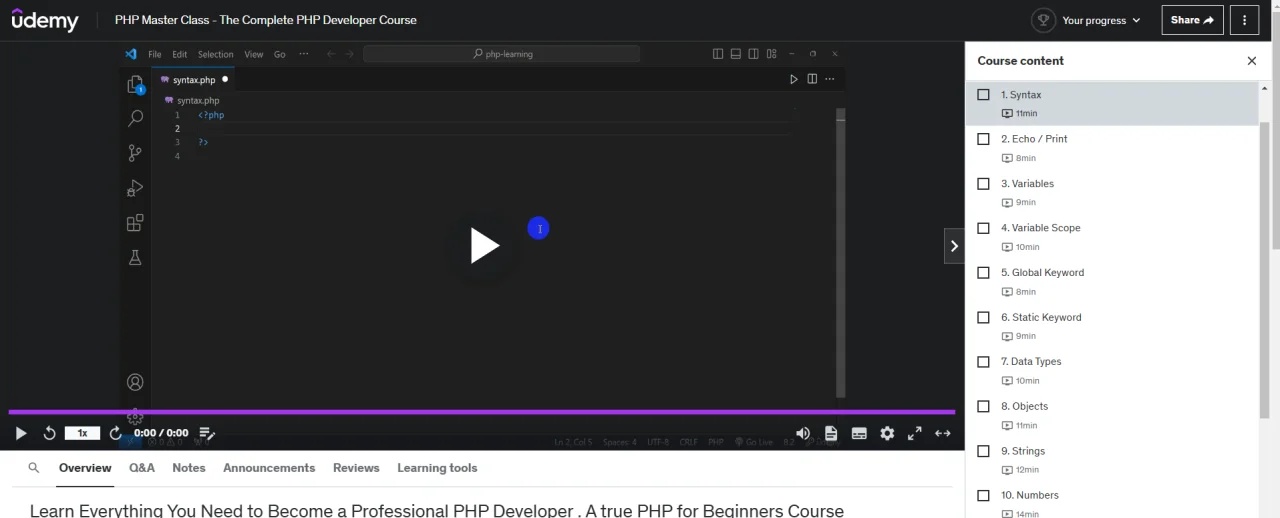Click the VS Code Accounts icon in the video

[135, 382]
